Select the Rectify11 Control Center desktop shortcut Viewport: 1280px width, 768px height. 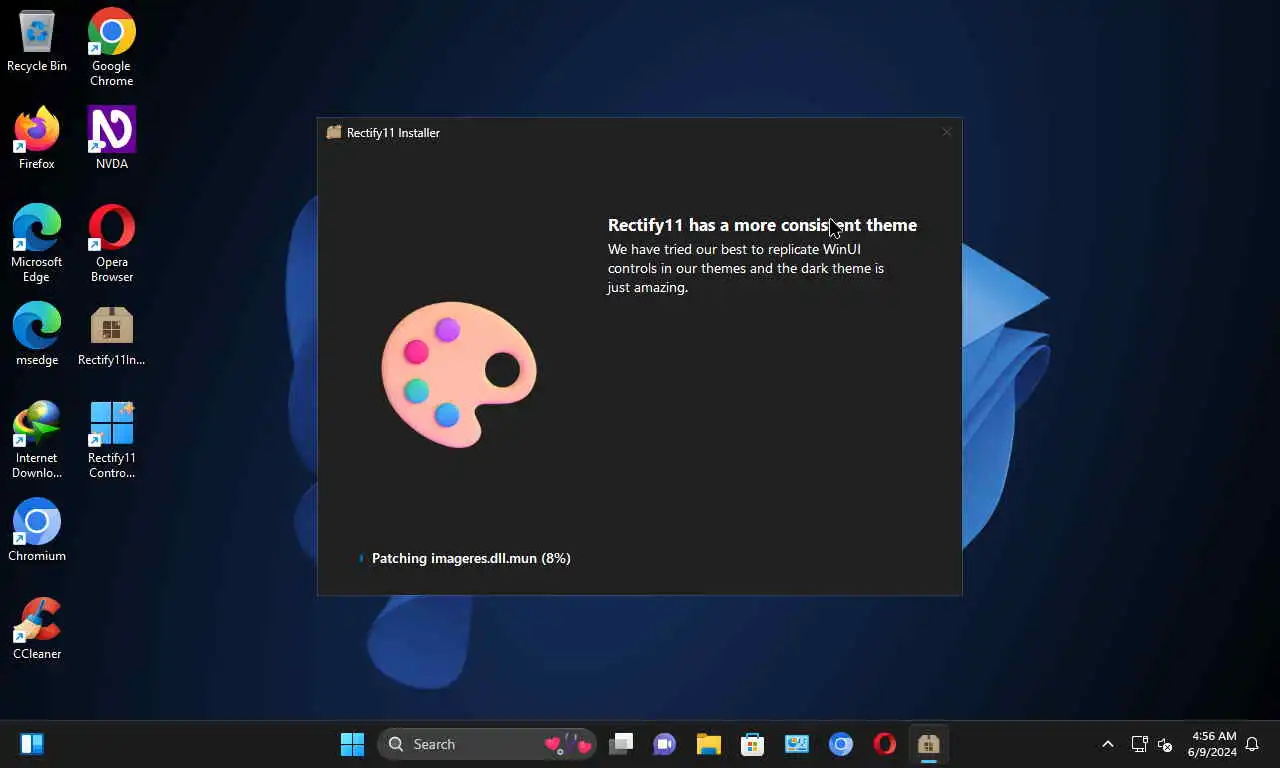tap(111, 439)
